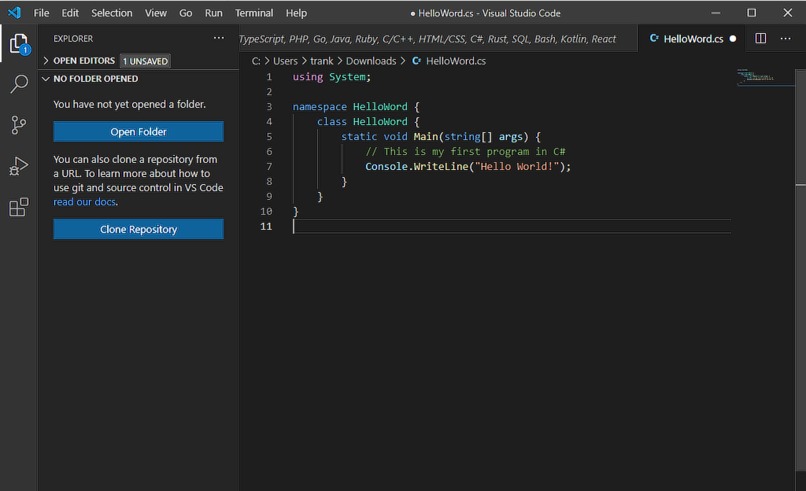Switch to the TypeScript, PHP, Go tab
This screenshot has width=806, height=491.
tap(438, 39)
